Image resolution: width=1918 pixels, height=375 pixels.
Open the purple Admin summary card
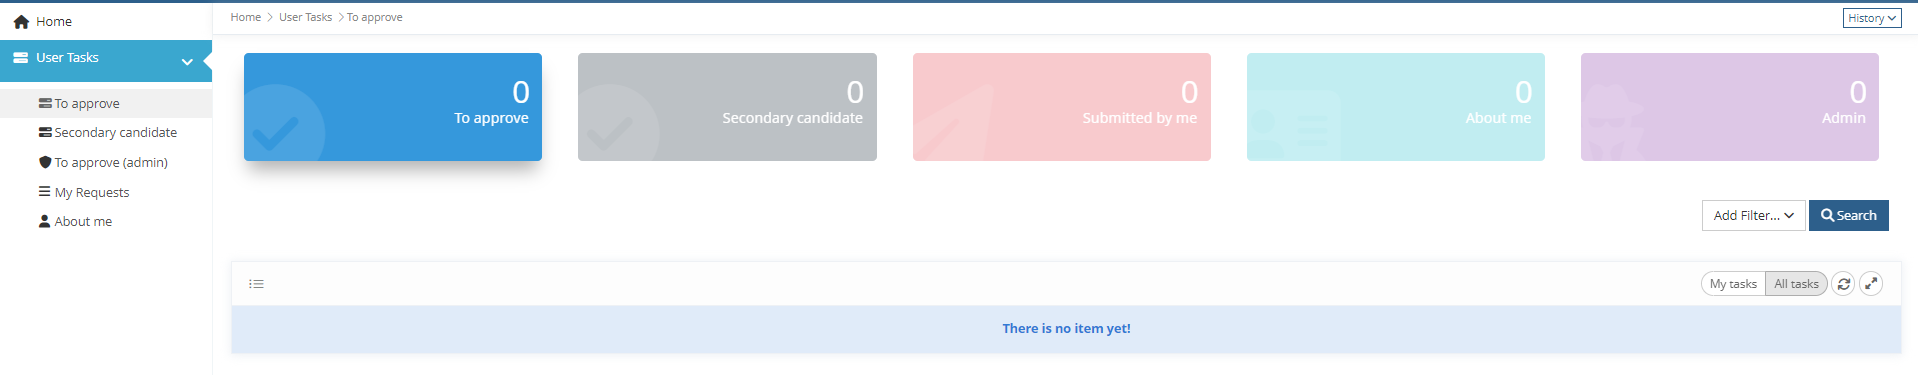tap(1729, 107)
